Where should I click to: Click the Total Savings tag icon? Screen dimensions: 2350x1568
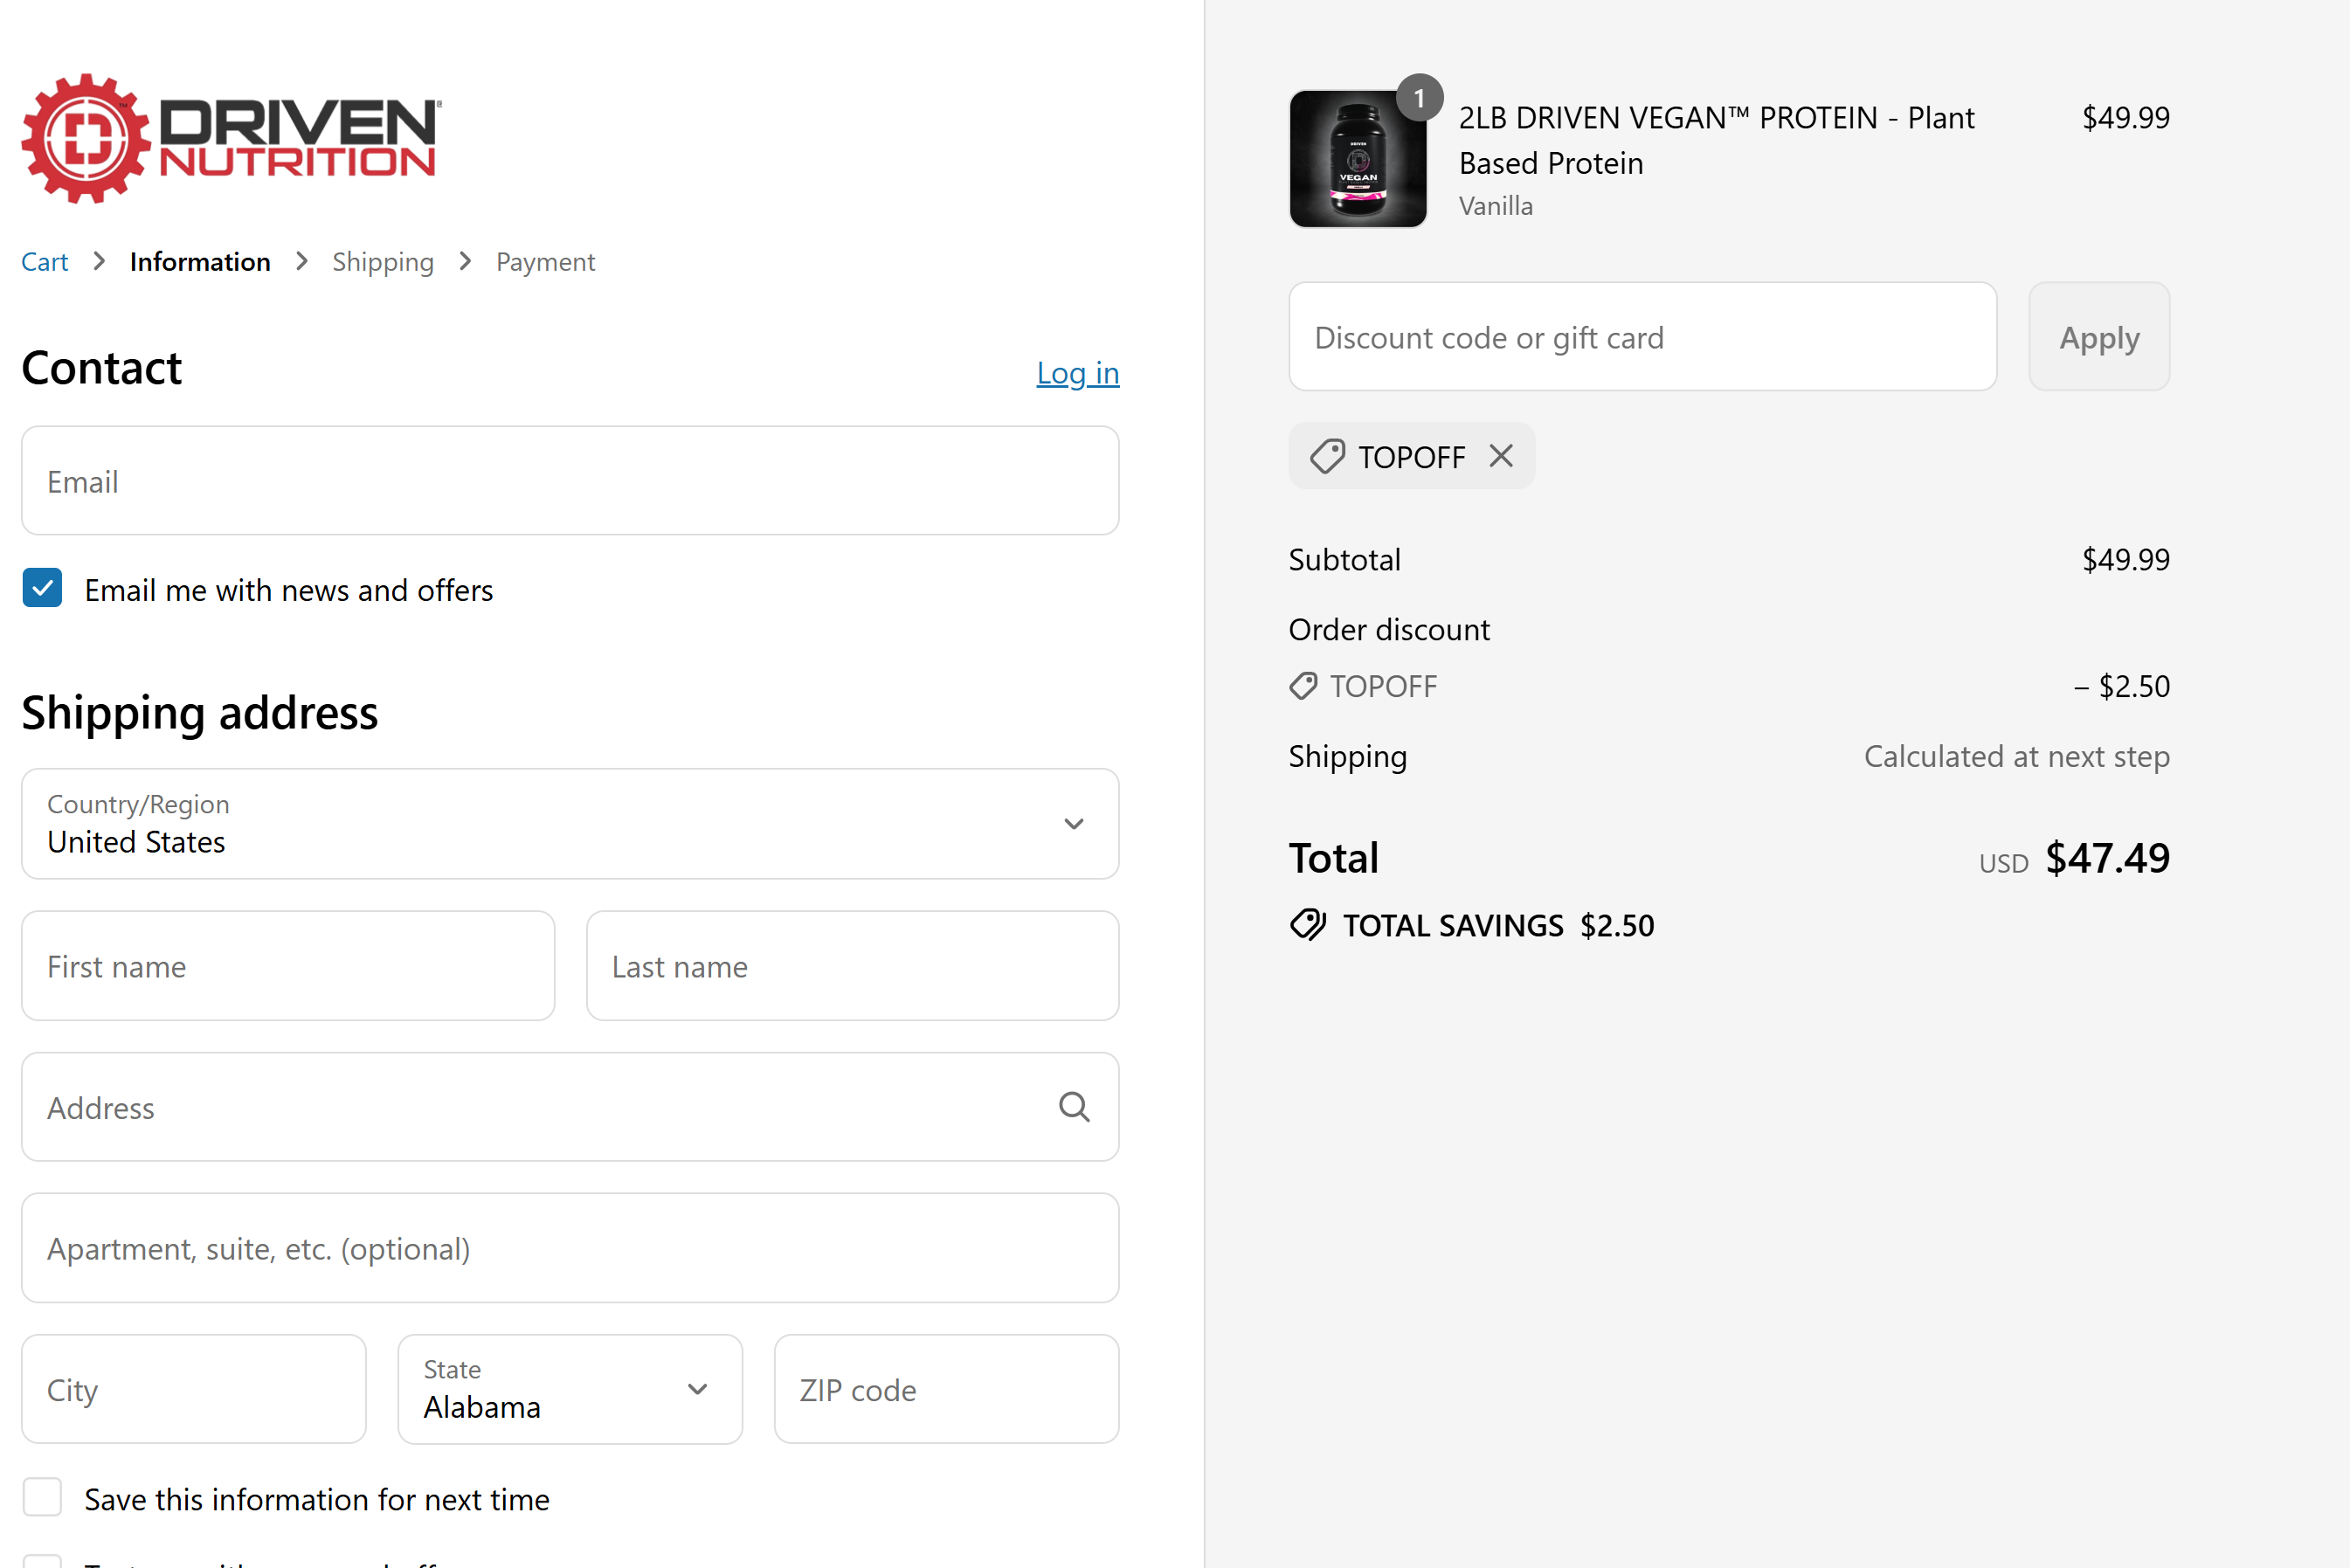(1307, 924)
